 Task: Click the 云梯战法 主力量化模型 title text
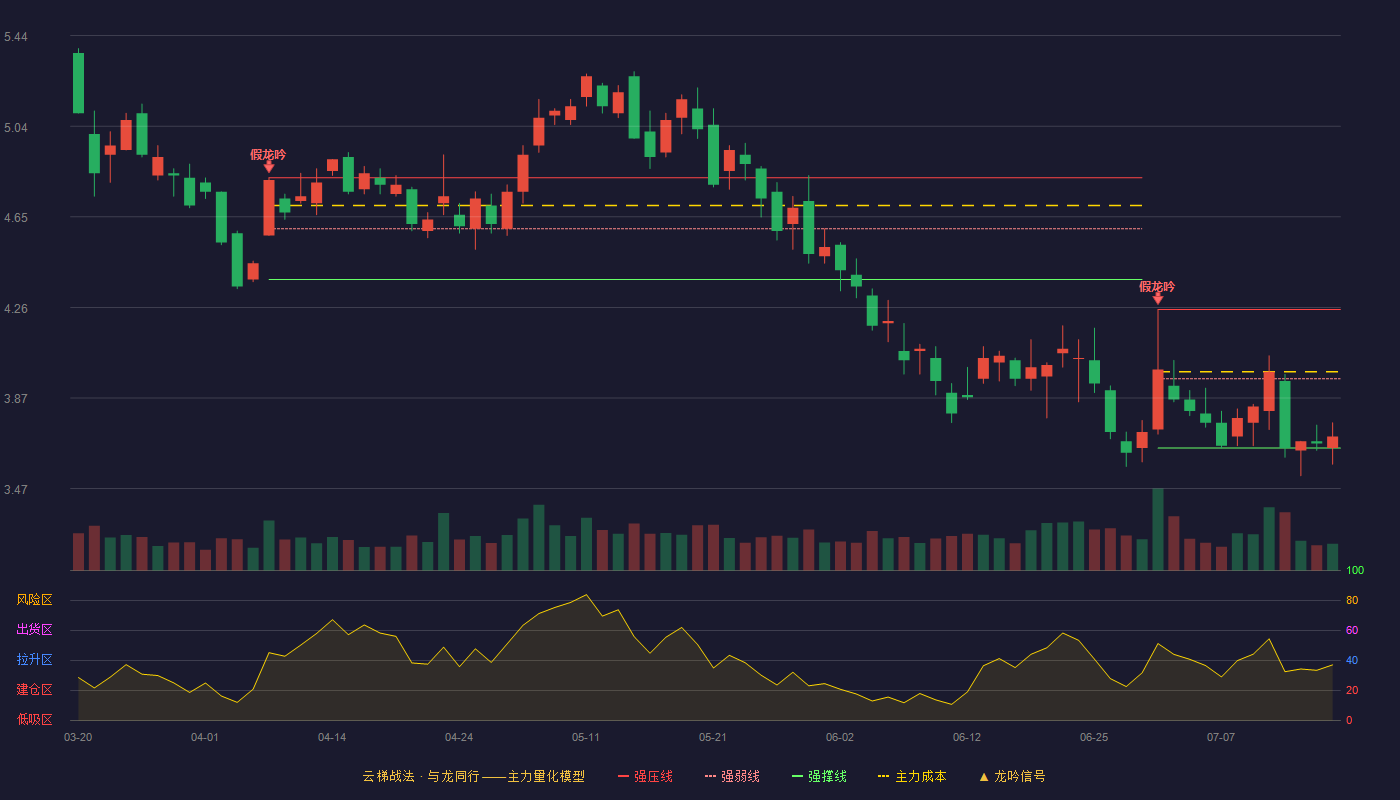473,777
